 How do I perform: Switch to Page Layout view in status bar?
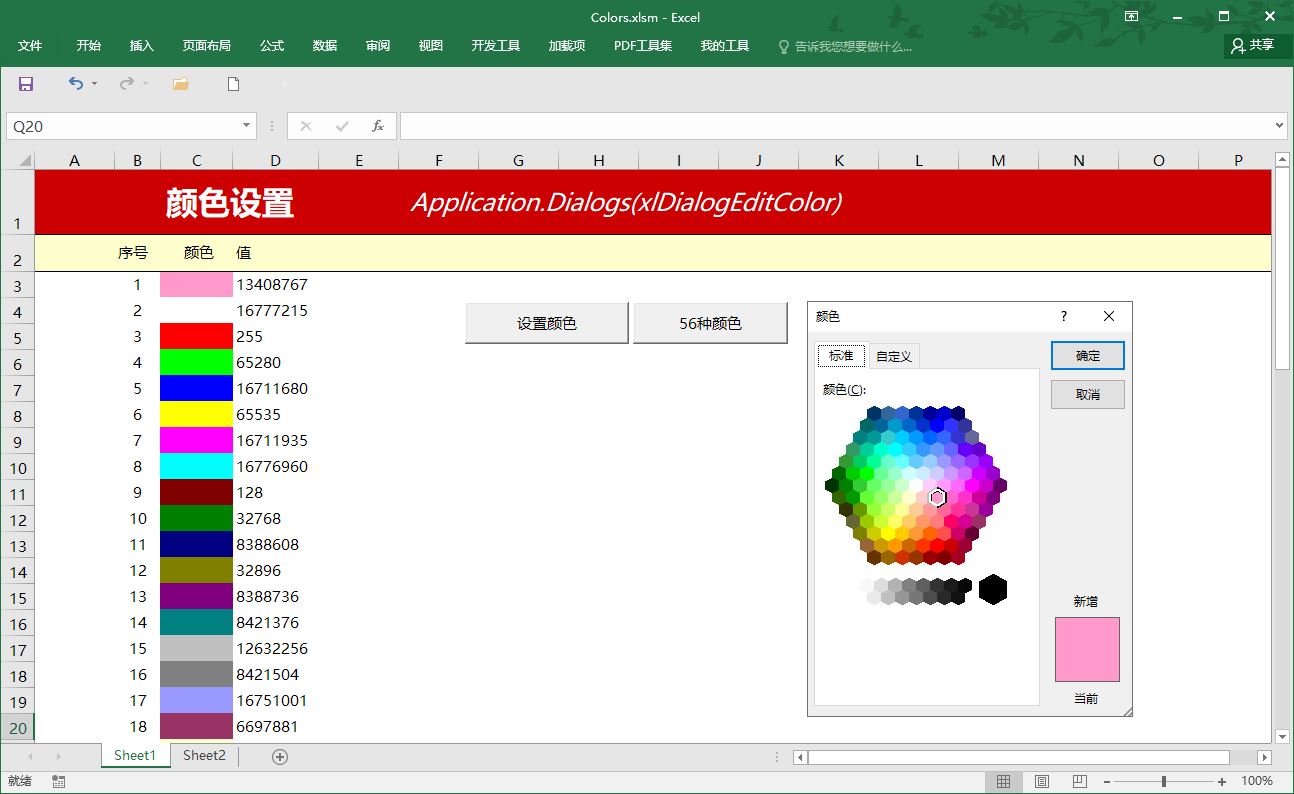[1040, 781]
